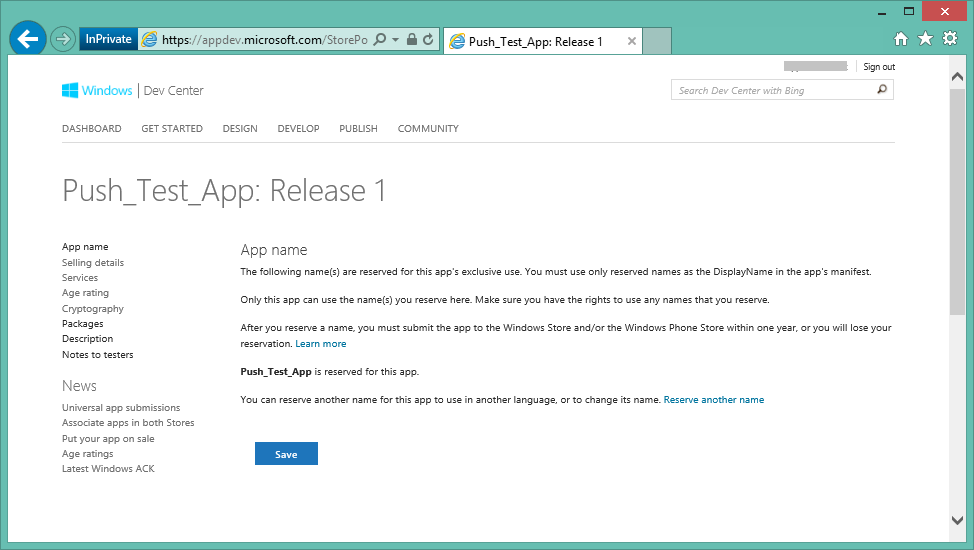Open Age ratings news link
The height and width of the screenshot is (550, 974).
click(x=88, y=454)
